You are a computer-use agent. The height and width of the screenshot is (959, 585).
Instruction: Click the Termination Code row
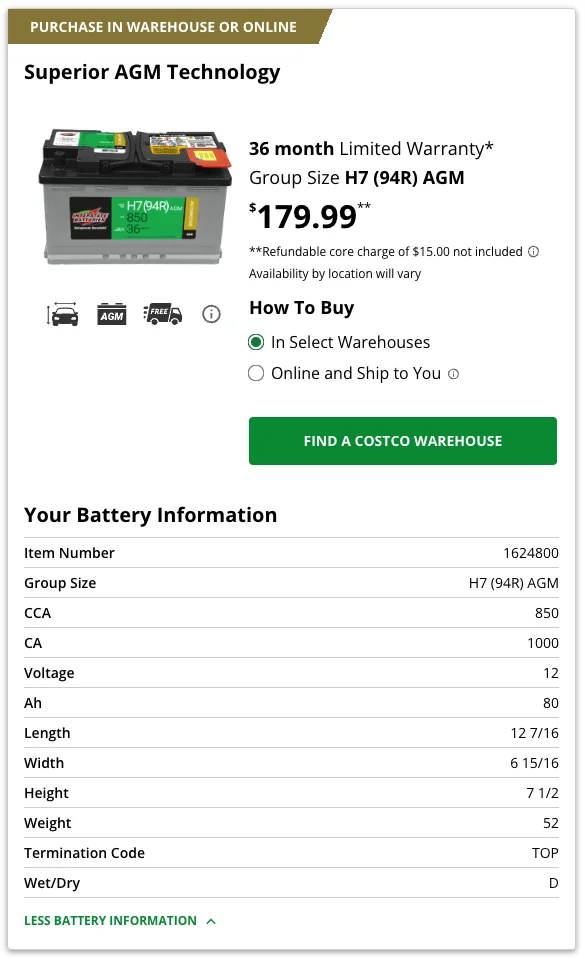[x=291, y=853]
